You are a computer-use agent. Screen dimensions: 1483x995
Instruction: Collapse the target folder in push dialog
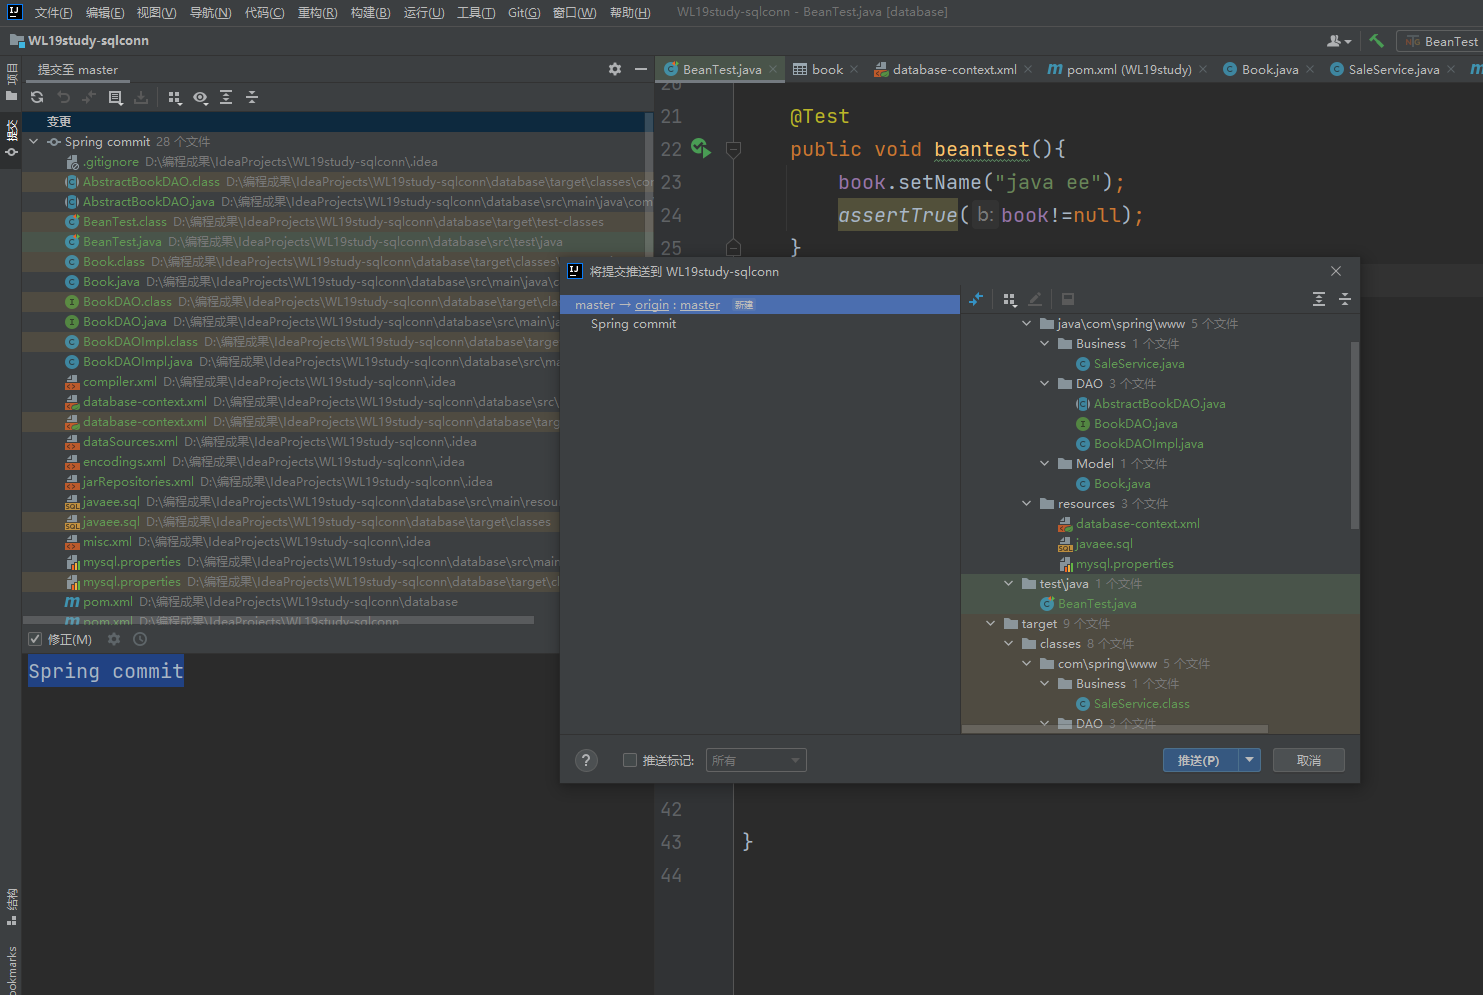(x=990, y=623)
